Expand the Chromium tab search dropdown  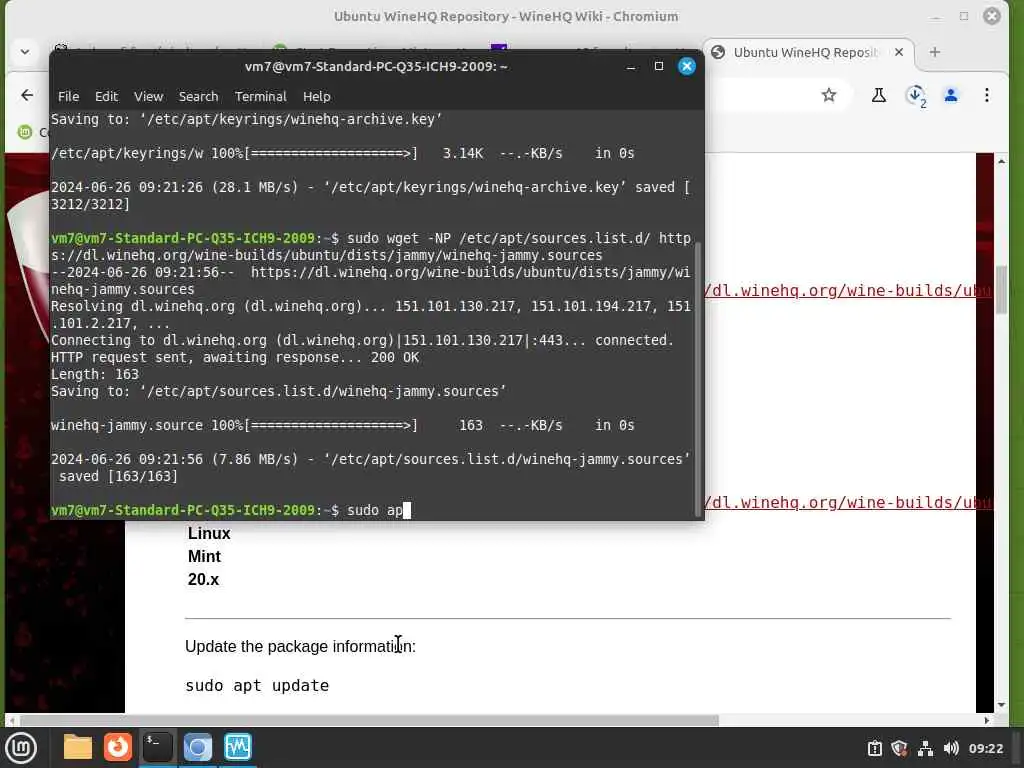tap(25, 52)
